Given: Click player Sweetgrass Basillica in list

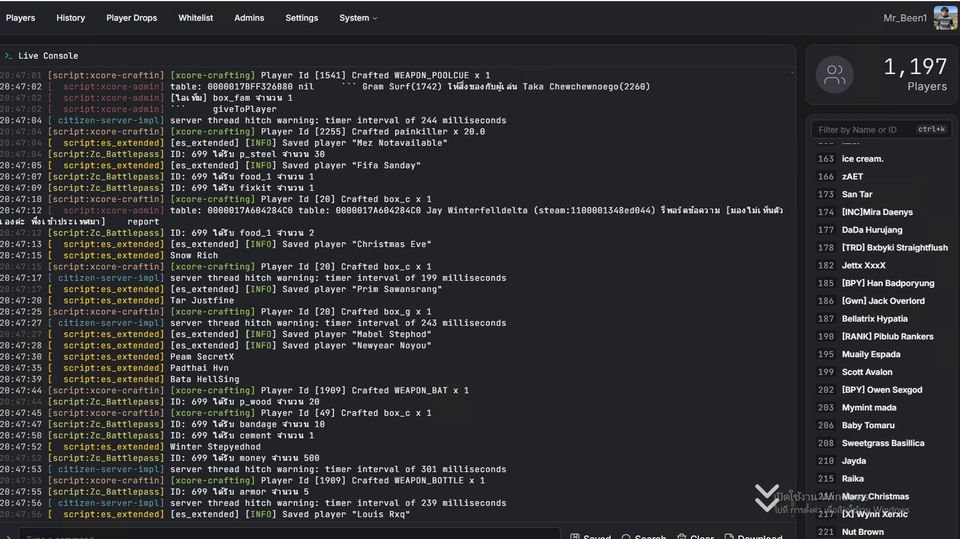Looking at the screenshot, I should [882, 443].
